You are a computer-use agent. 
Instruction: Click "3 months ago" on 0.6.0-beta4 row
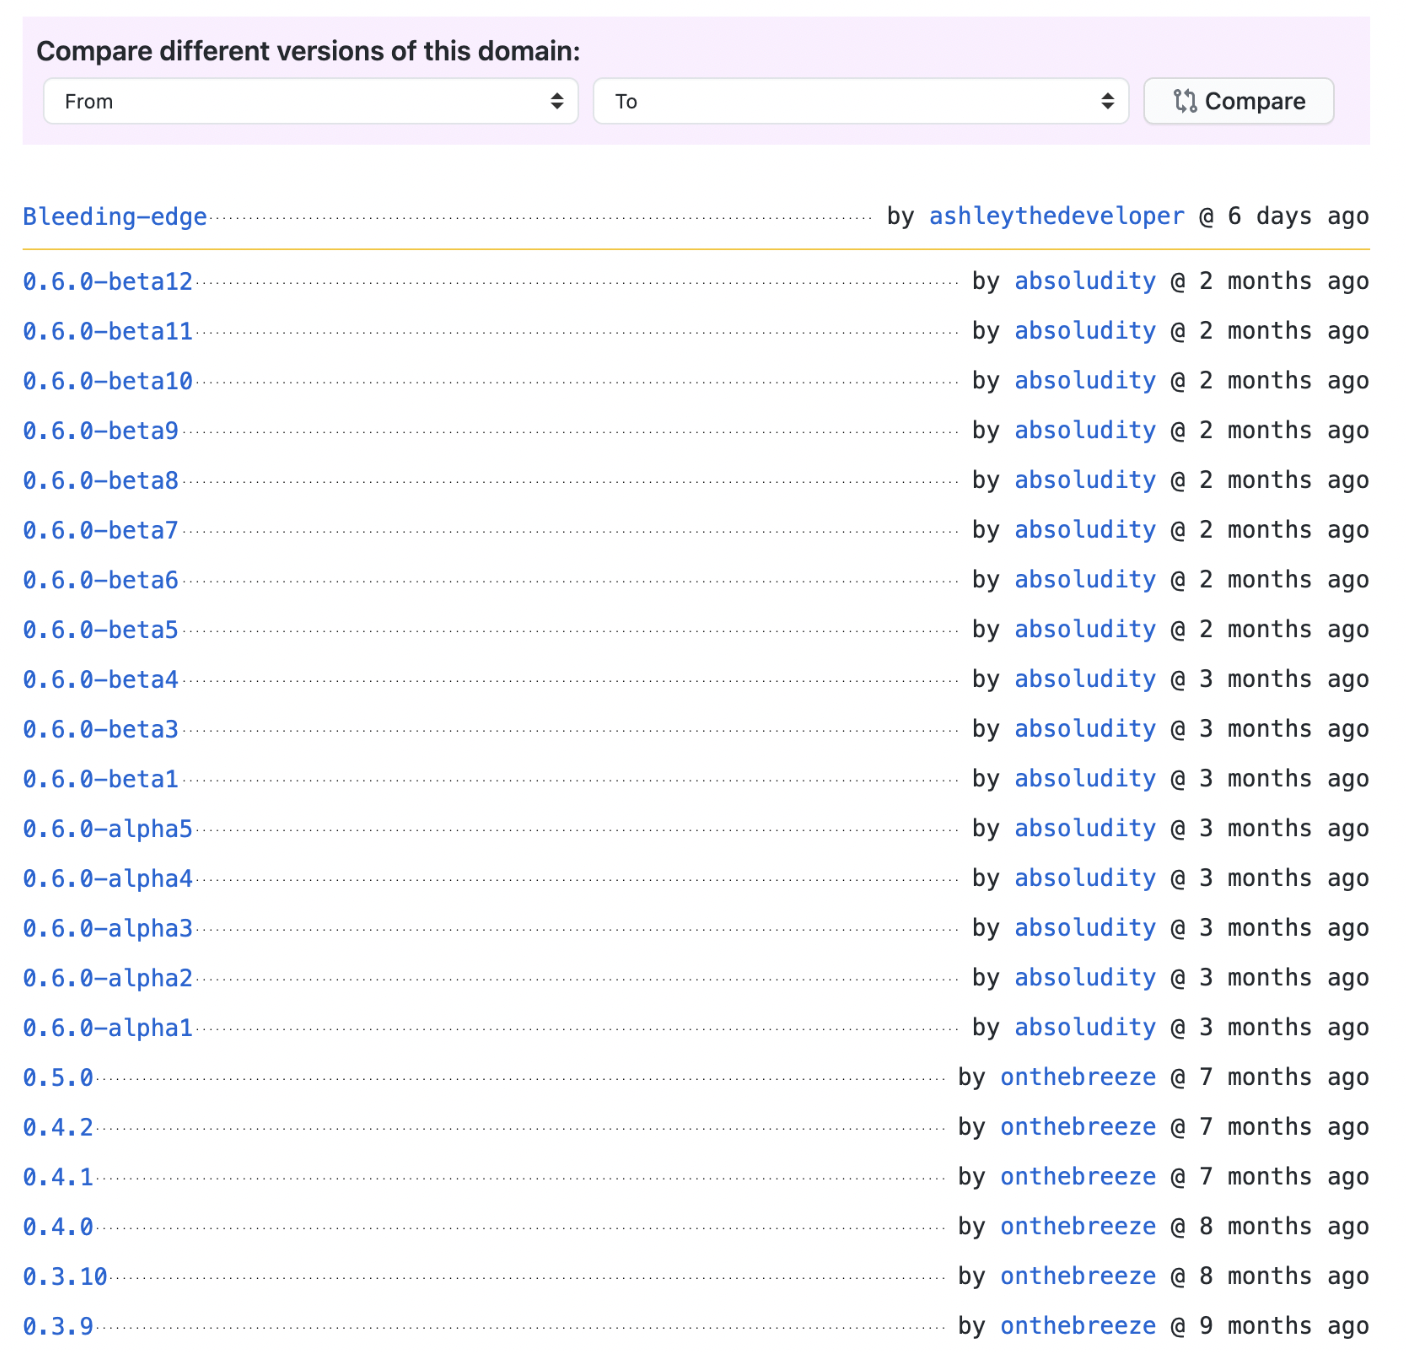coord(1284,680)
